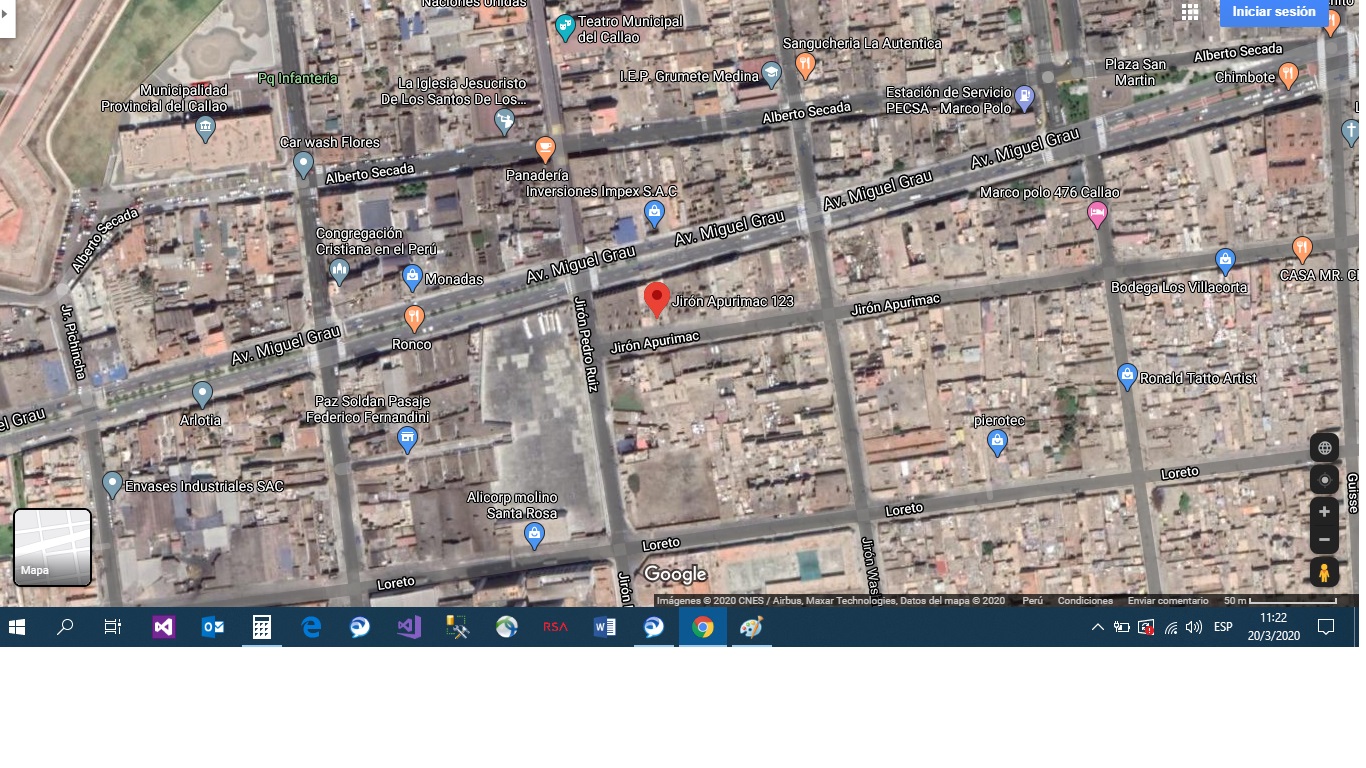
Task: Open the Panadería bakery marker
Action: 545,149
